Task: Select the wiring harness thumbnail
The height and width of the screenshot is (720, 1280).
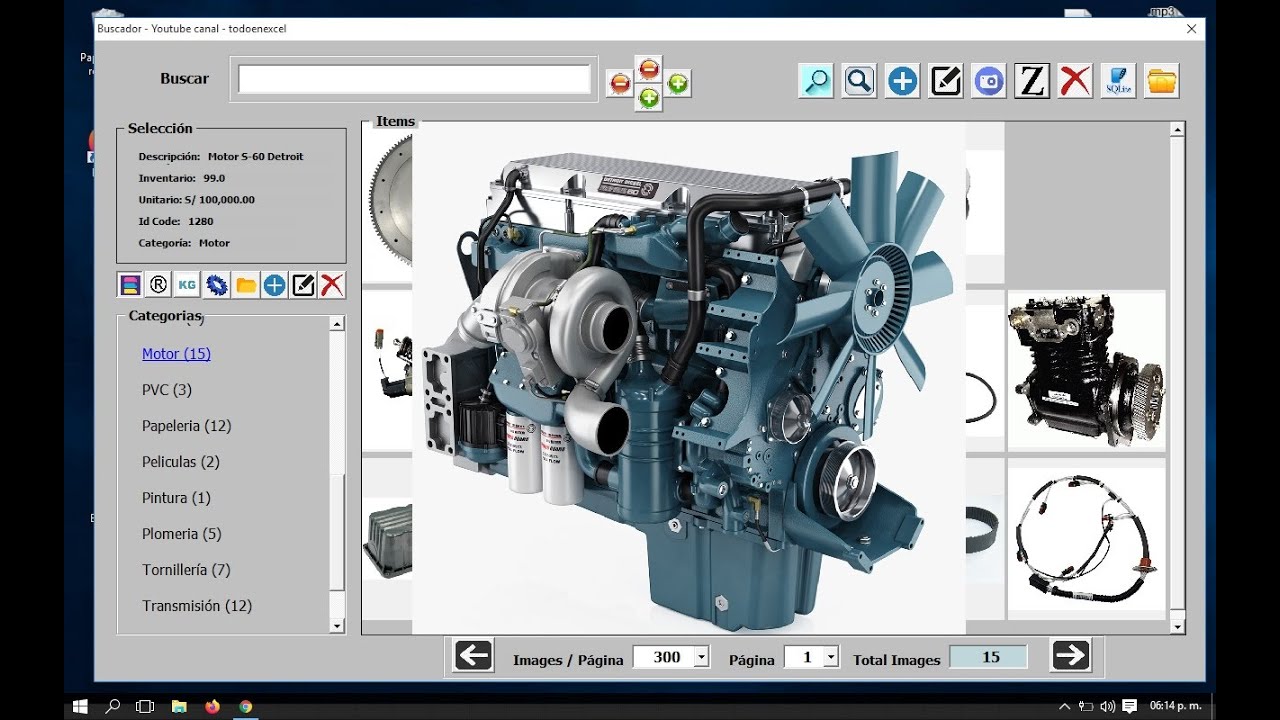Action: click(x=1087, y=538)
